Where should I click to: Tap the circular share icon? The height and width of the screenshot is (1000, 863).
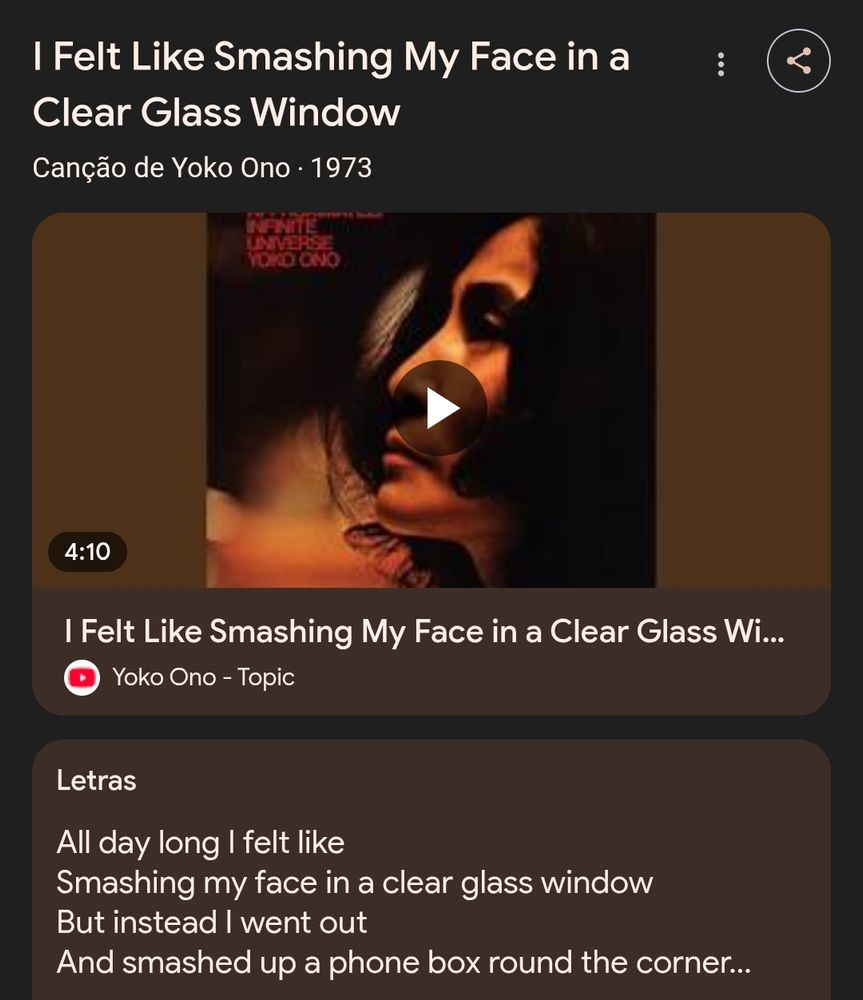pyautogui.click(x=799, y=61)
